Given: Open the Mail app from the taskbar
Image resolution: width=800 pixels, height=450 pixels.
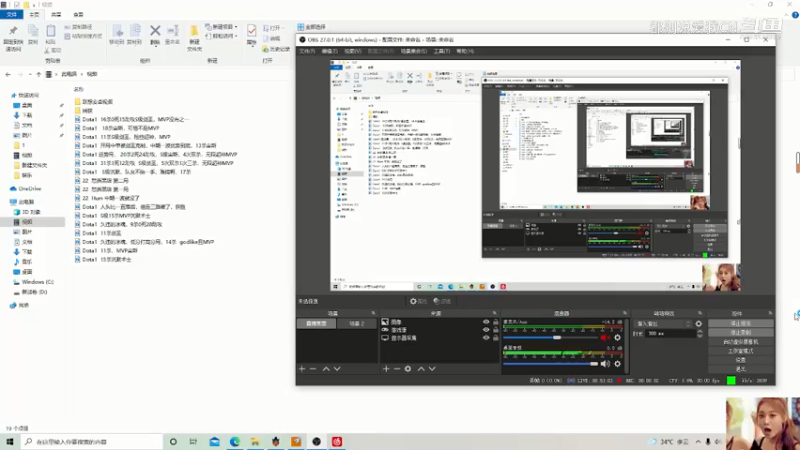Looking at the screenshot, I should [x=214, y=441].
